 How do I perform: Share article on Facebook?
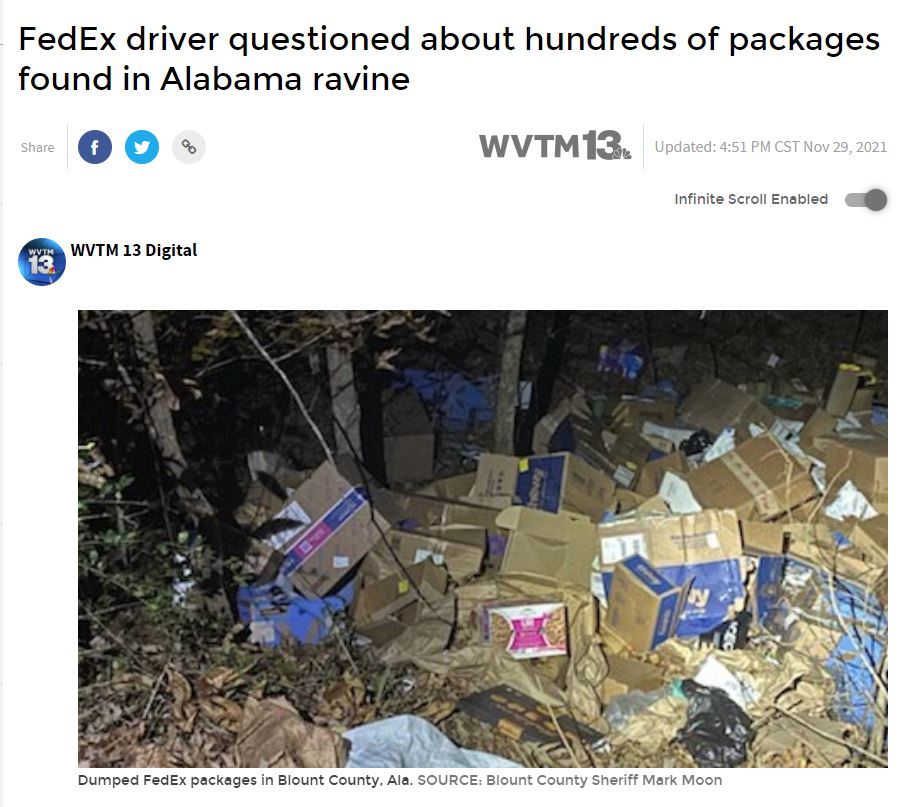[95, 147]
